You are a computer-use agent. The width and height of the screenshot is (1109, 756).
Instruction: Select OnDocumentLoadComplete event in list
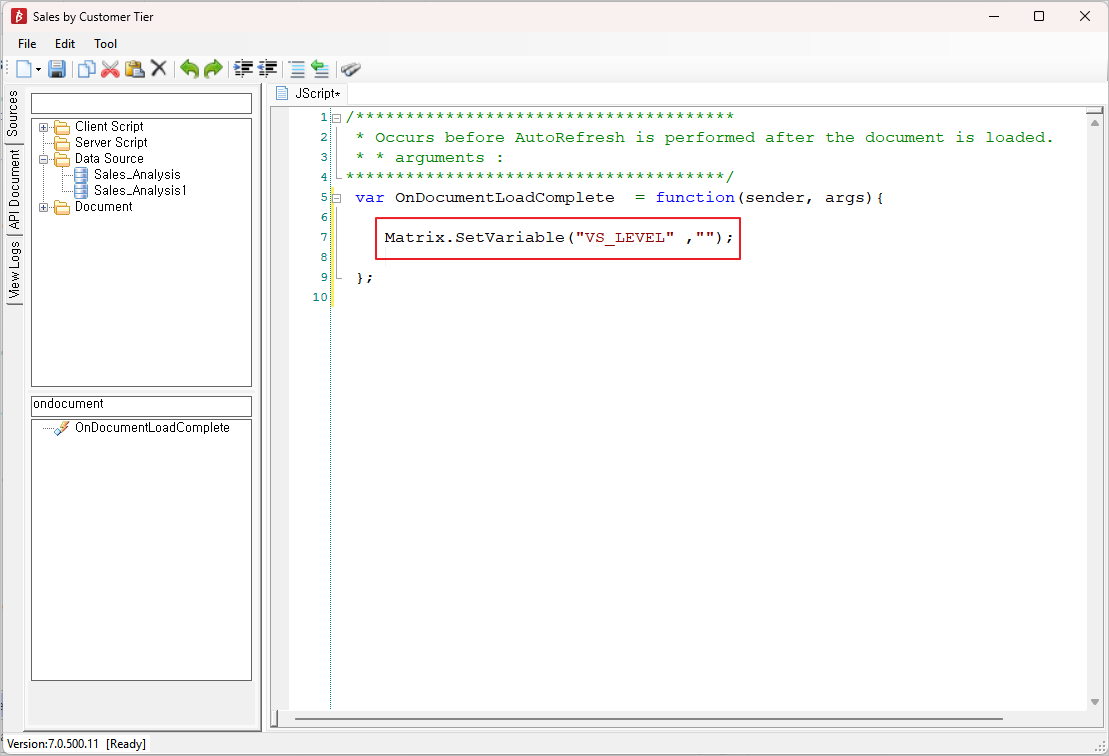coord(152,428)
